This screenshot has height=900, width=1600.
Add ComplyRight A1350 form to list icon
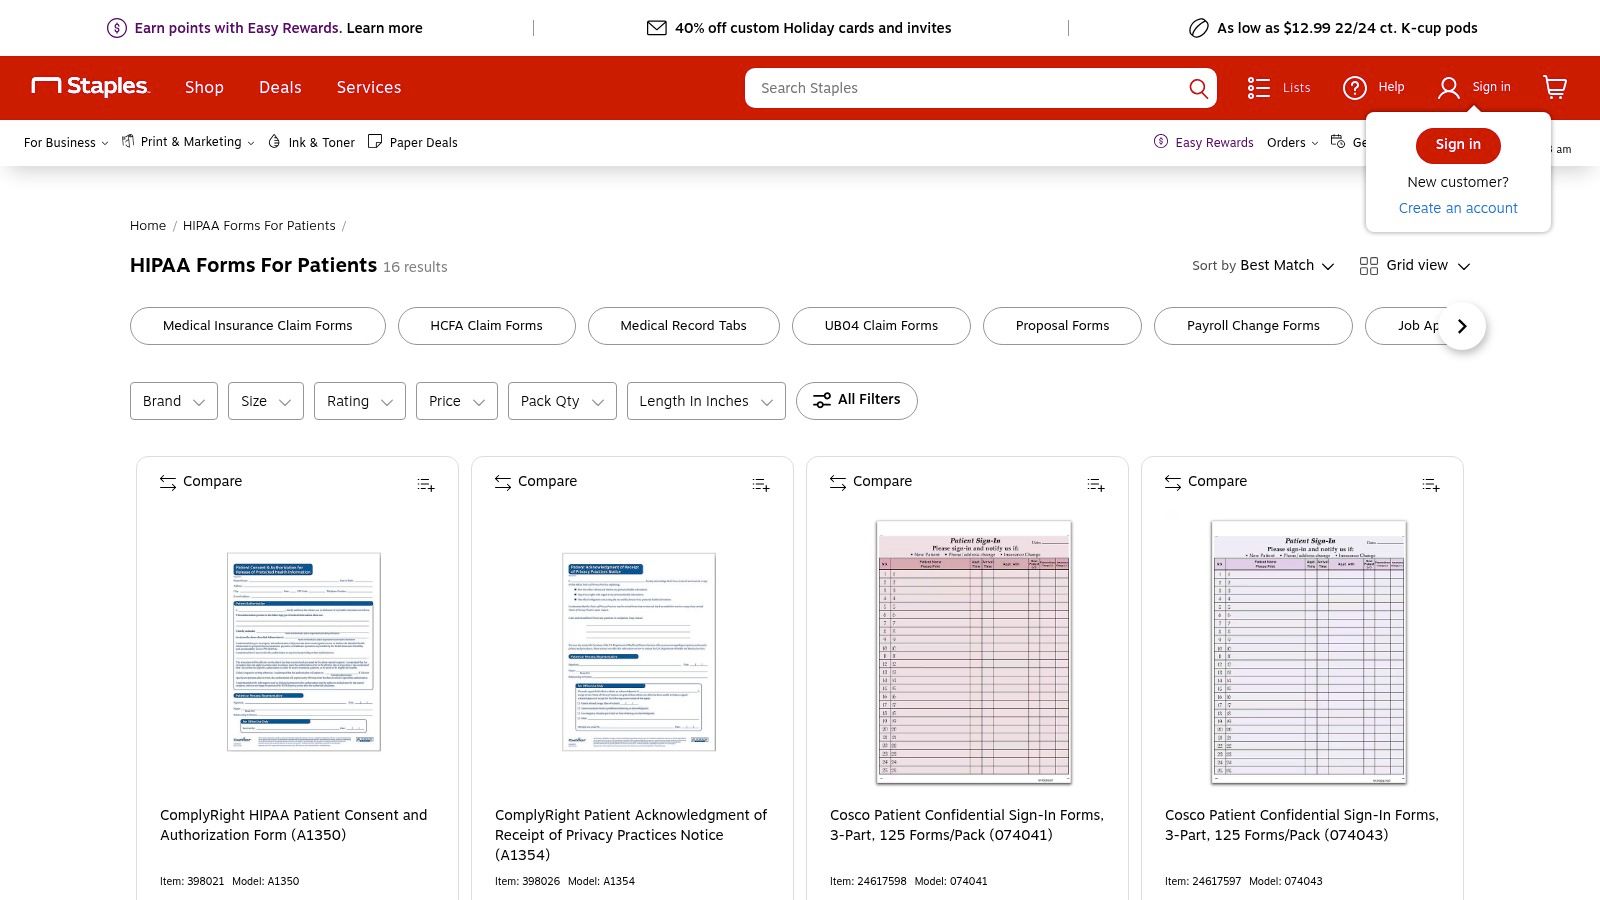[426, 485]
